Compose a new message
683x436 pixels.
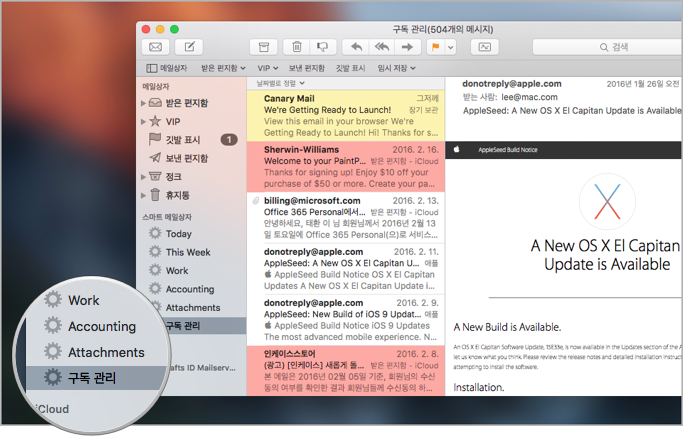point(189,47)
